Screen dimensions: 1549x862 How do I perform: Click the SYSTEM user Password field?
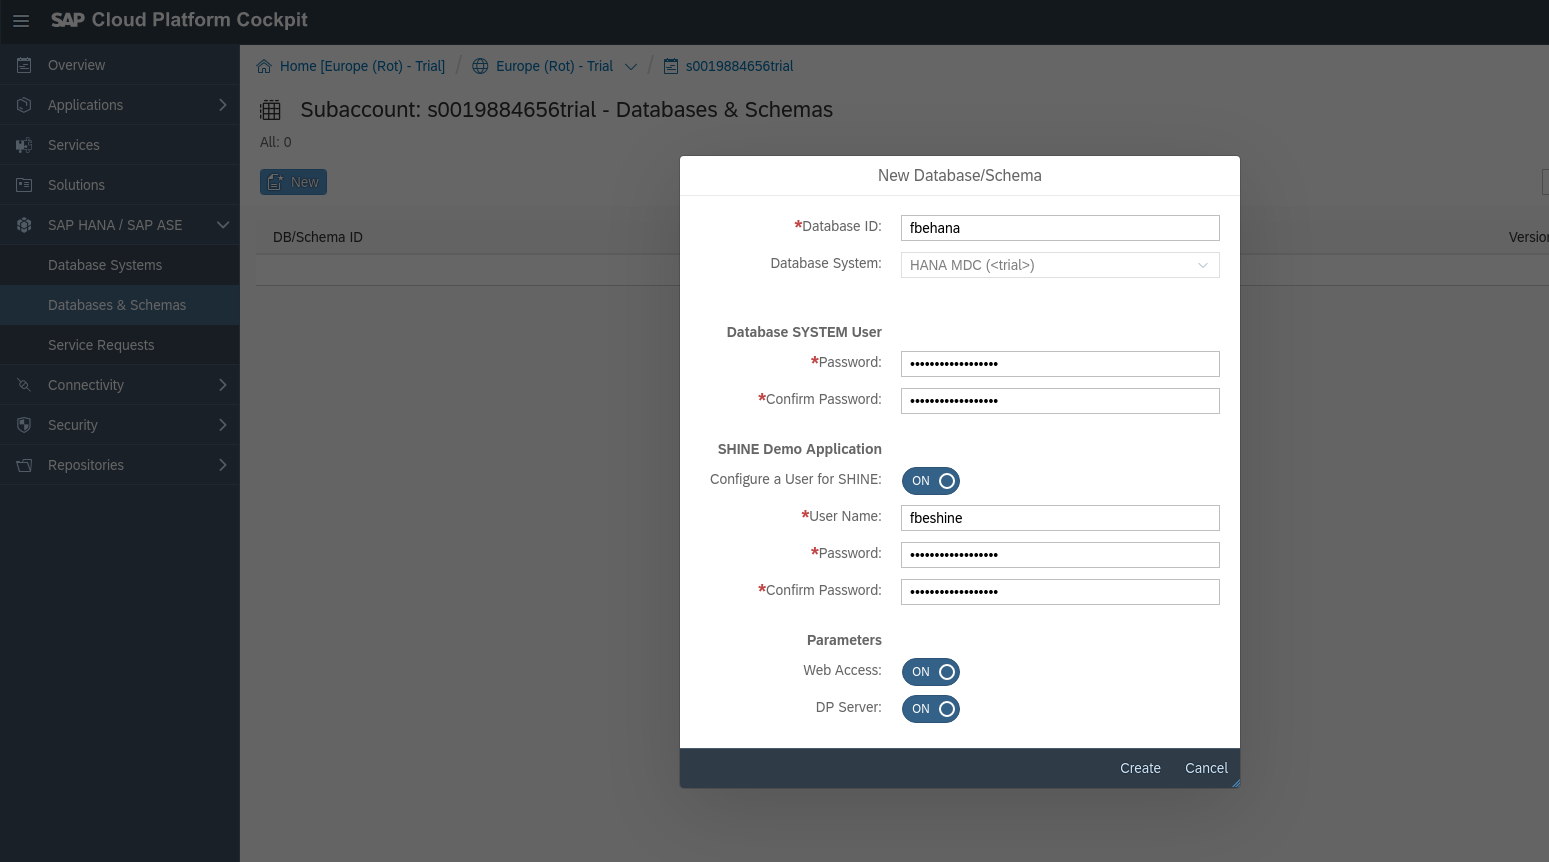coord(1060,364)
